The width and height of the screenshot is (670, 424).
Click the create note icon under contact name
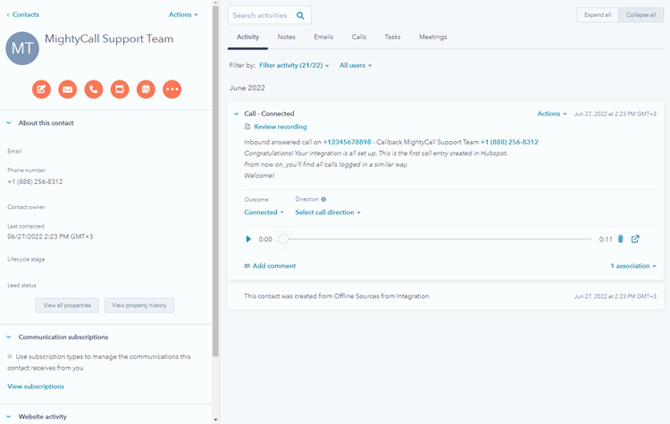41,89
